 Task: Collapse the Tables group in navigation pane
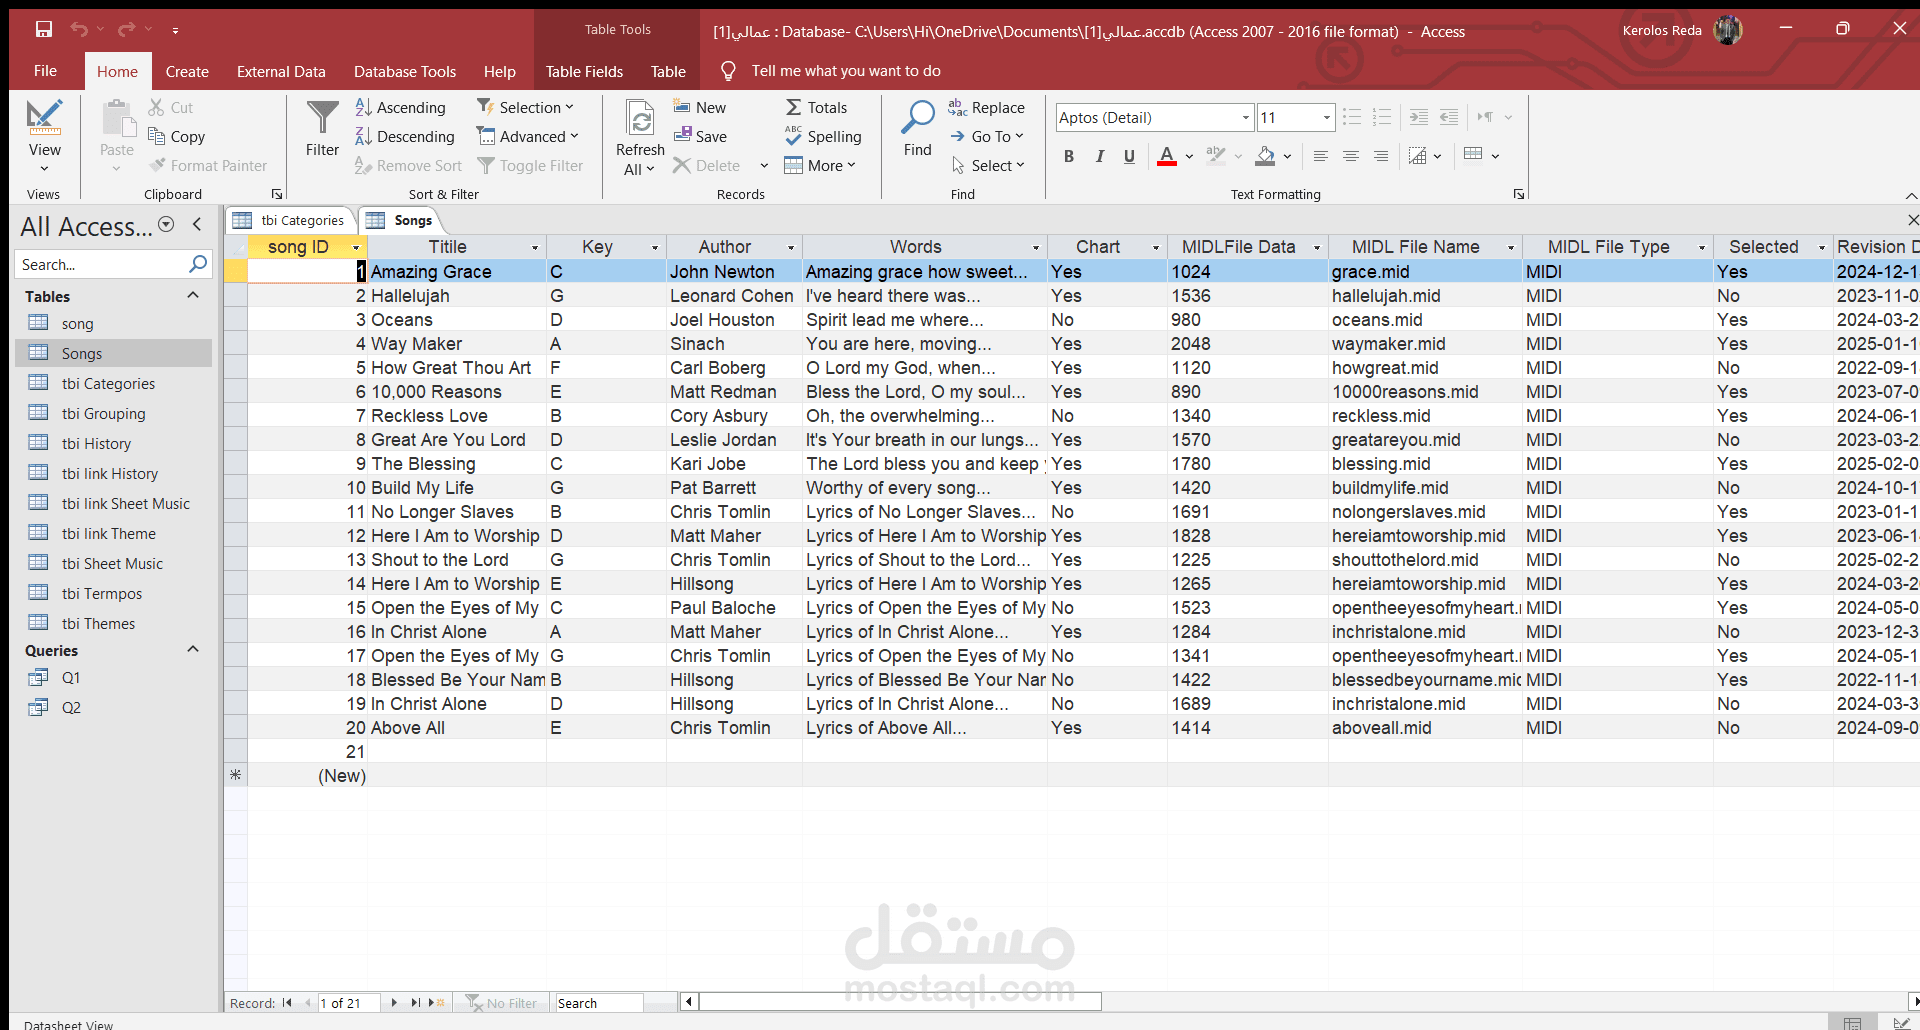click(x=193, y=296)
